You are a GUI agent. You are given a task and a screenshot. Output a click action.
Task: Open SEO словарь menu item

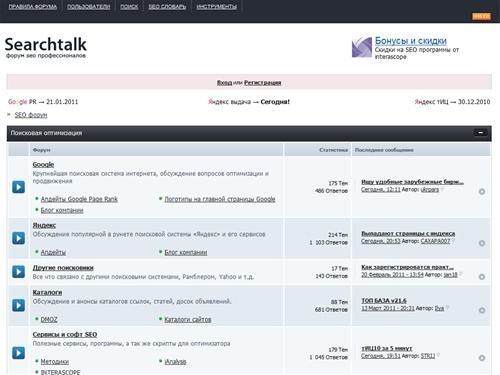pos(167,7)
